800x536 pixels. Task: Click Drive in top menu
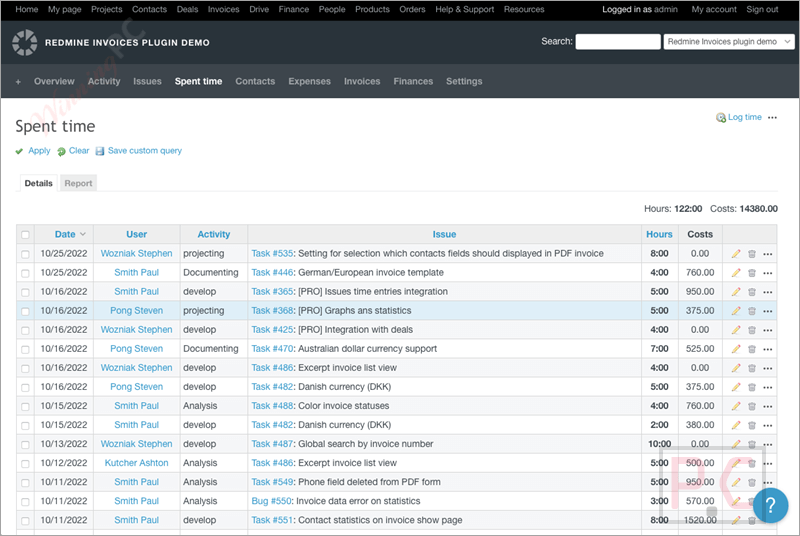(259, 9)
